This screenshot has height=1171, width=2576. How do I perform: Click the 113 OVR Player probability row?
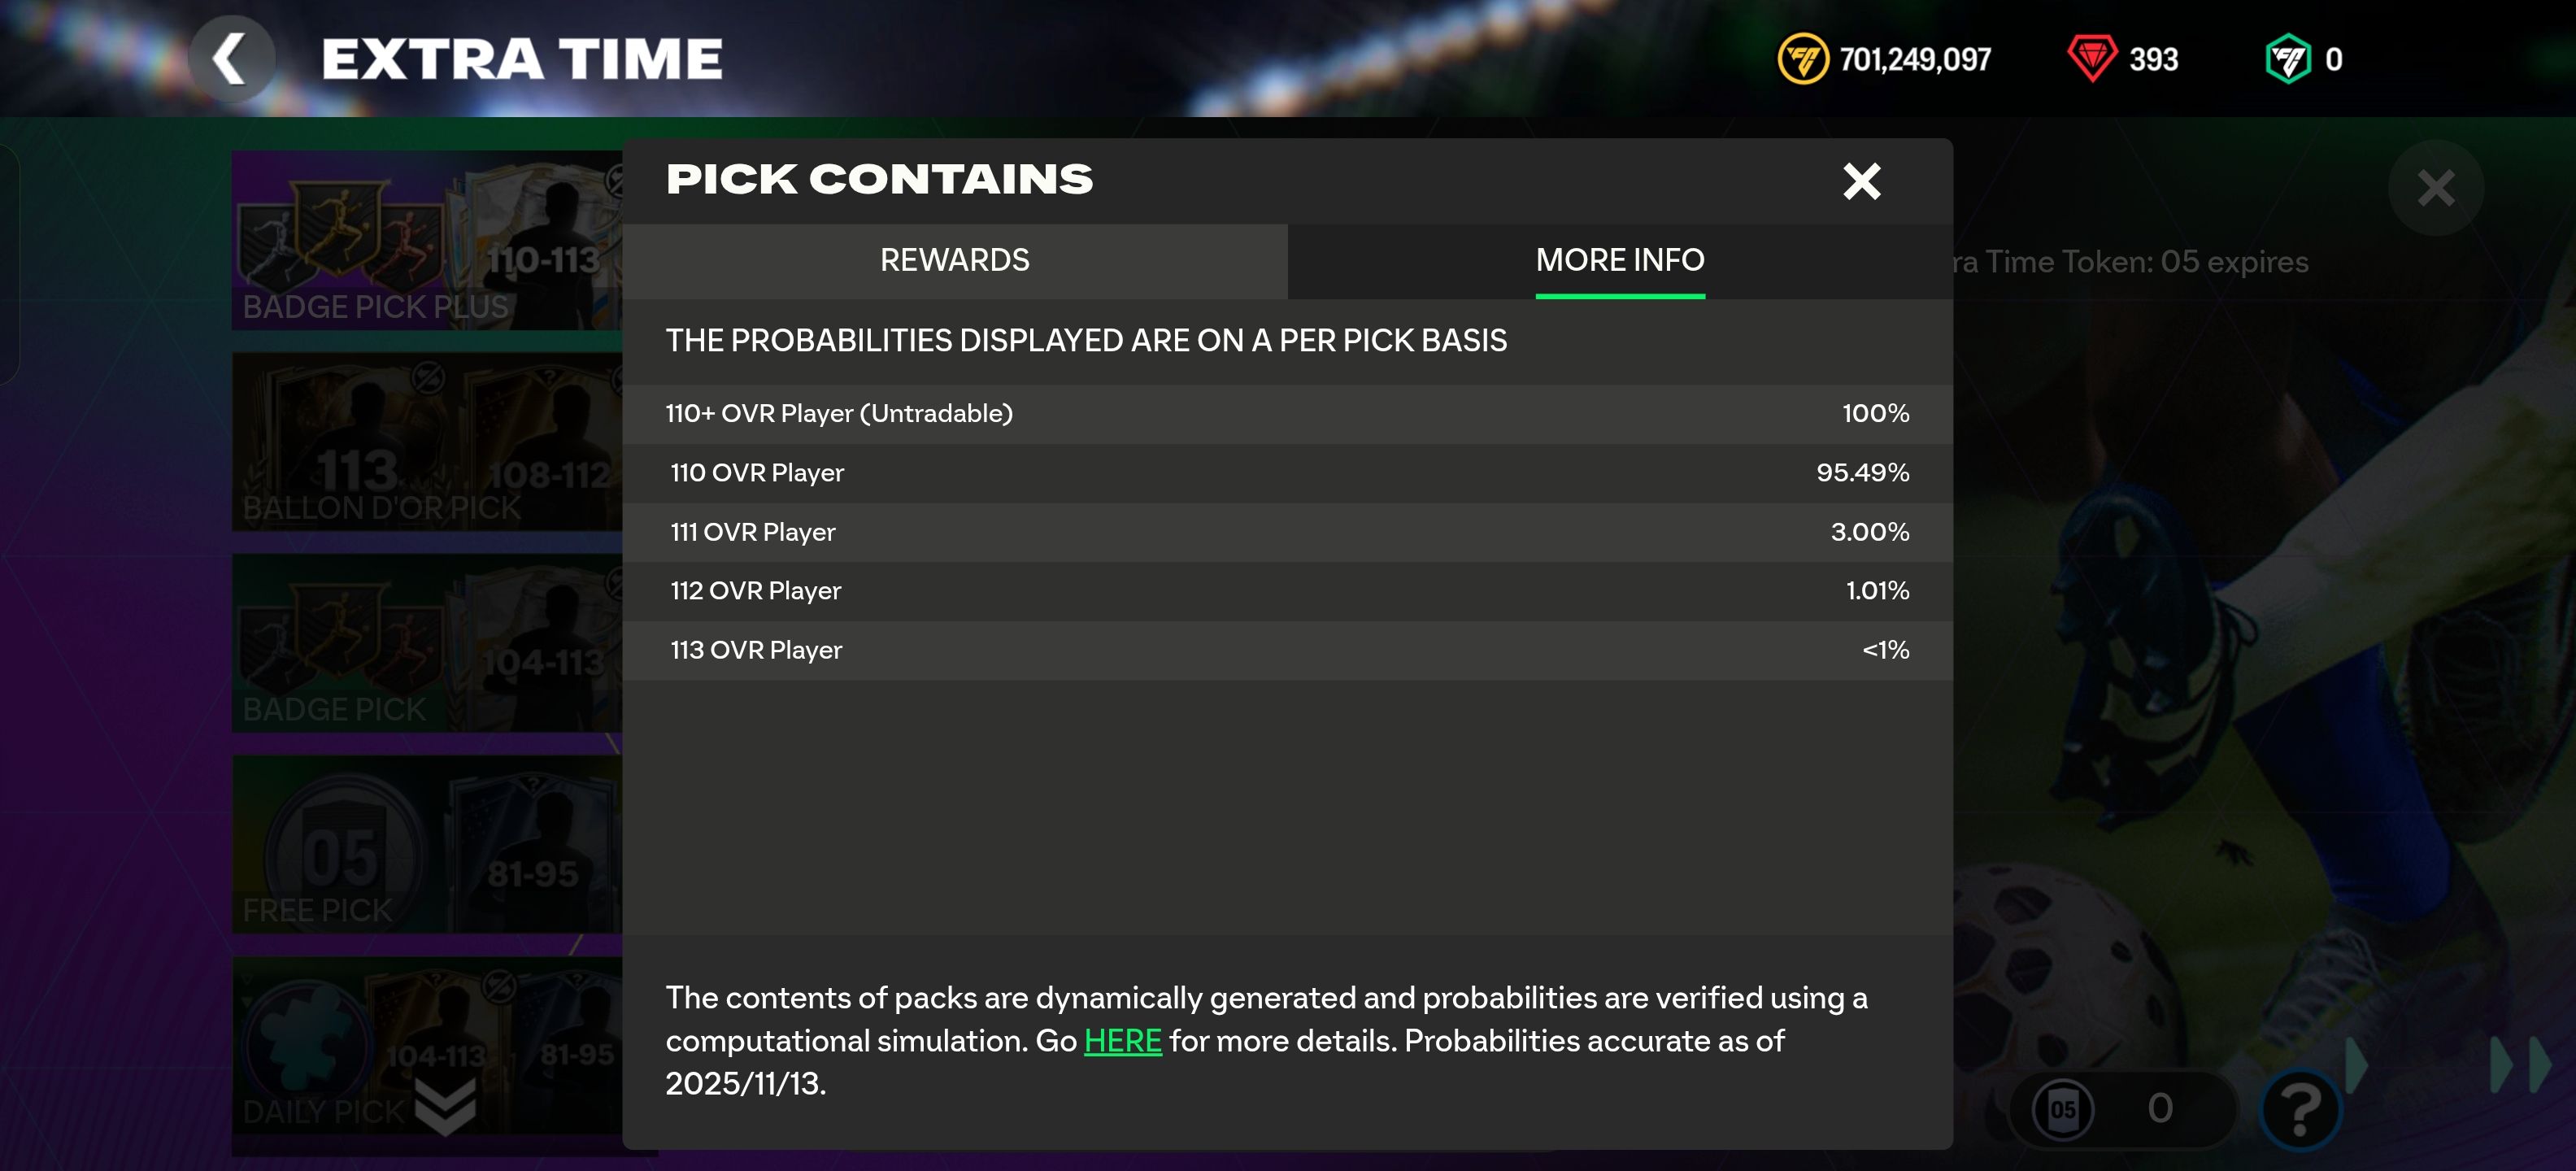pos(1287,650)
